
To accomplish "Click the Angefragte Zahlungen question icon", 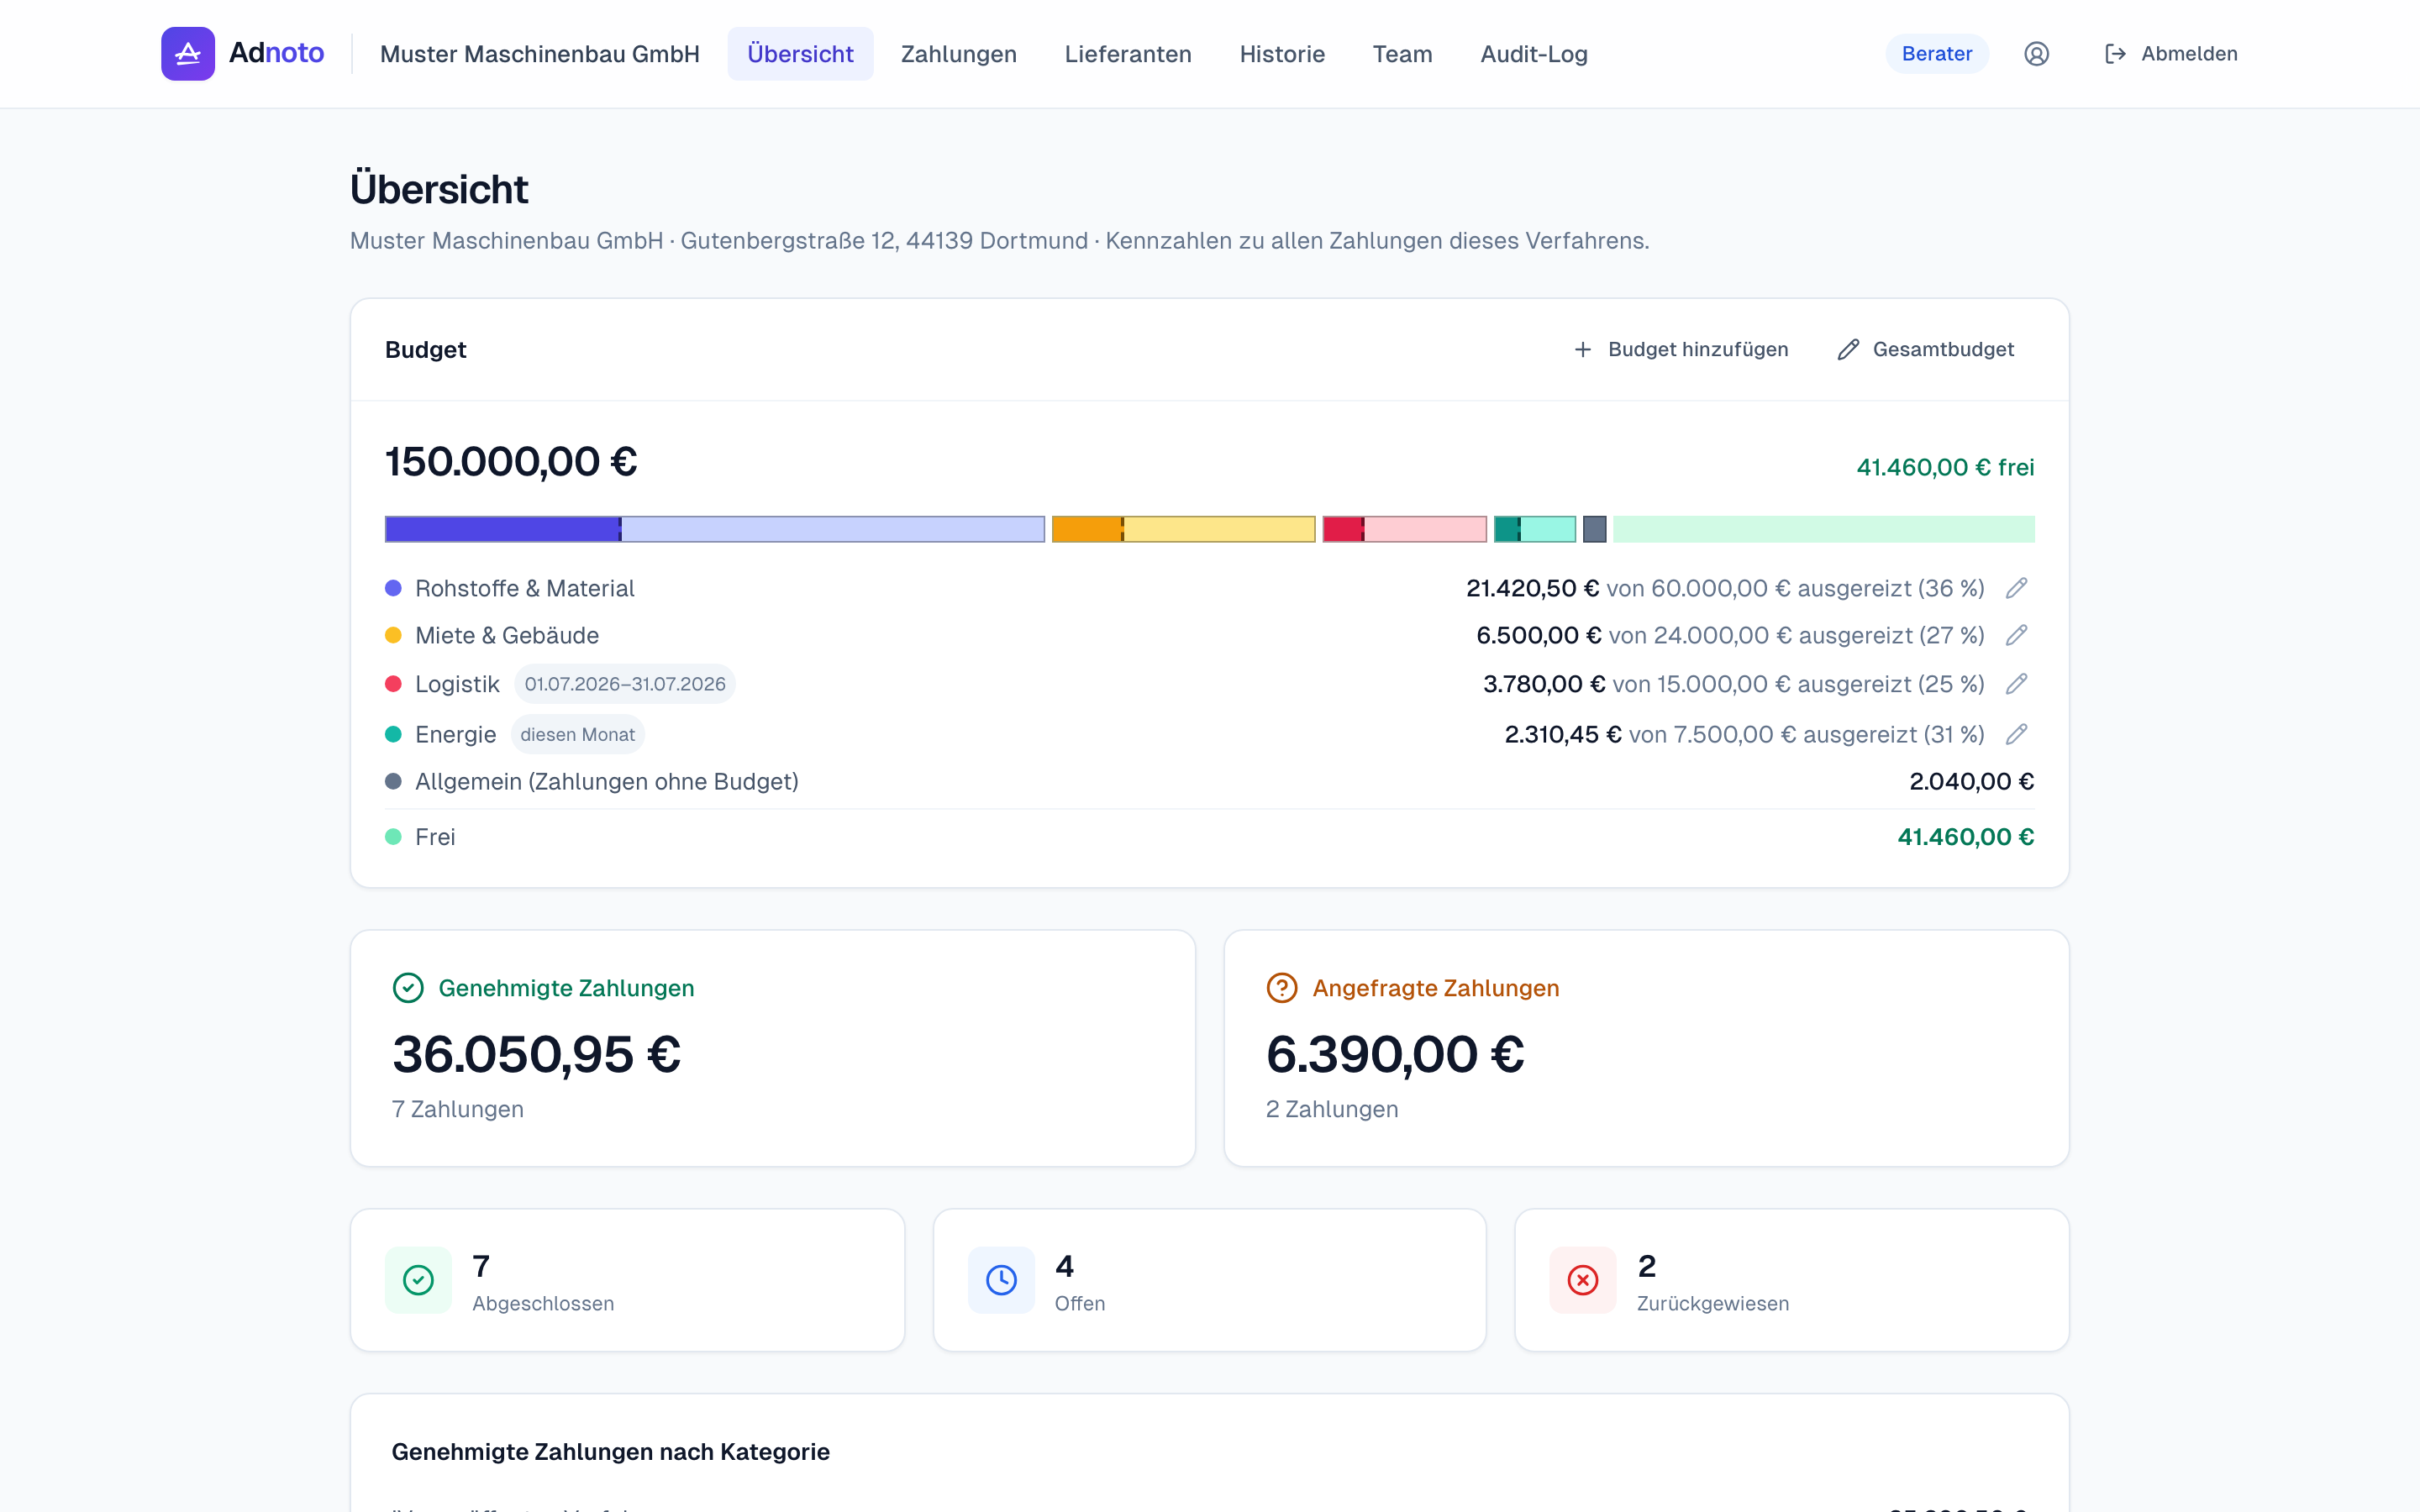I will (x=1282, y=988).
